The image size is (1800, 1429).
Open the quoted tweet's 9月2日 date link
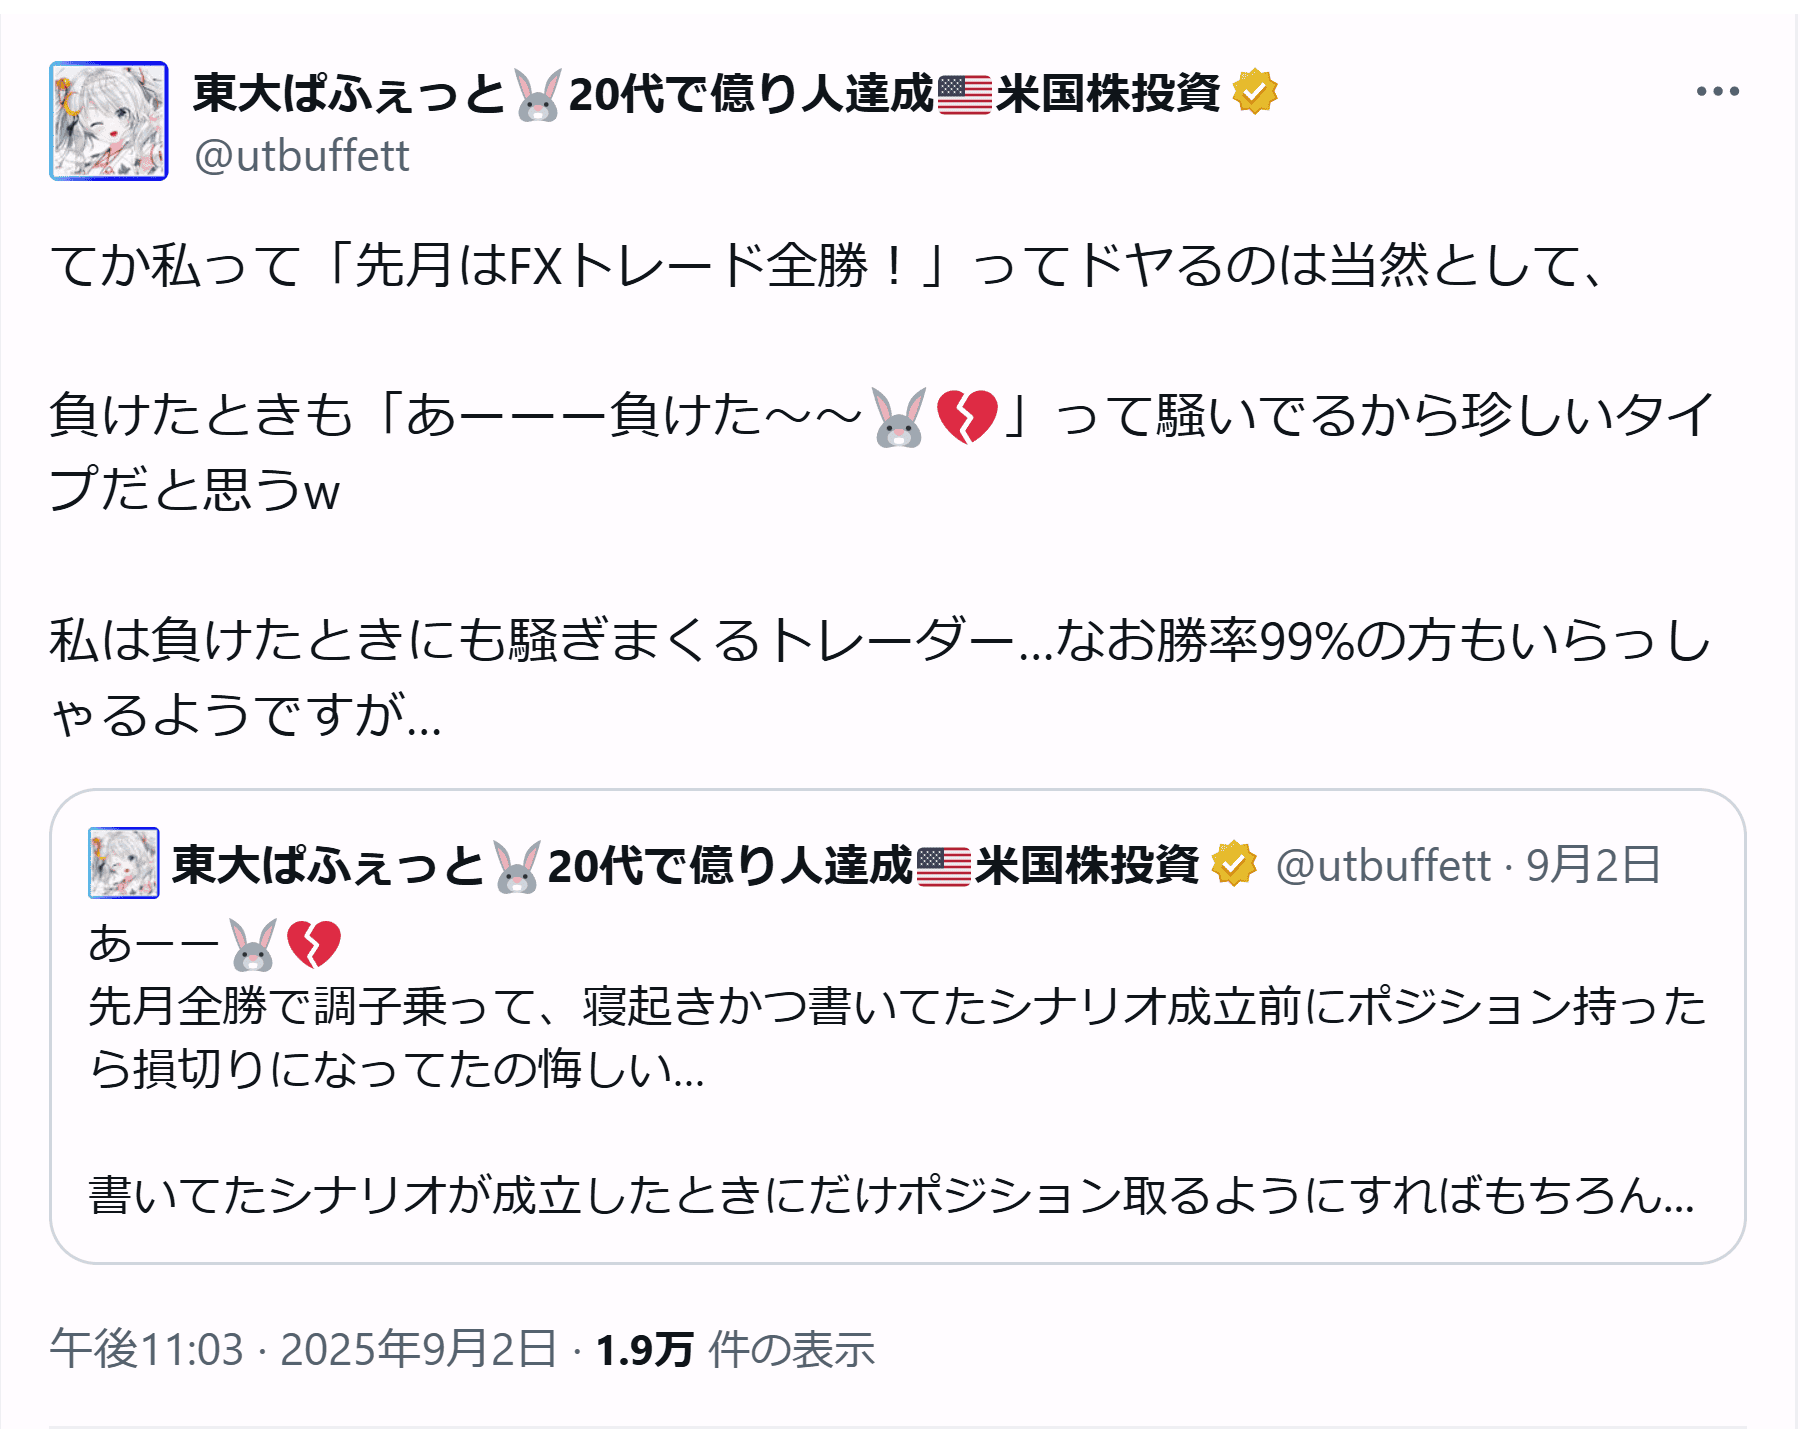[1593, 865]
